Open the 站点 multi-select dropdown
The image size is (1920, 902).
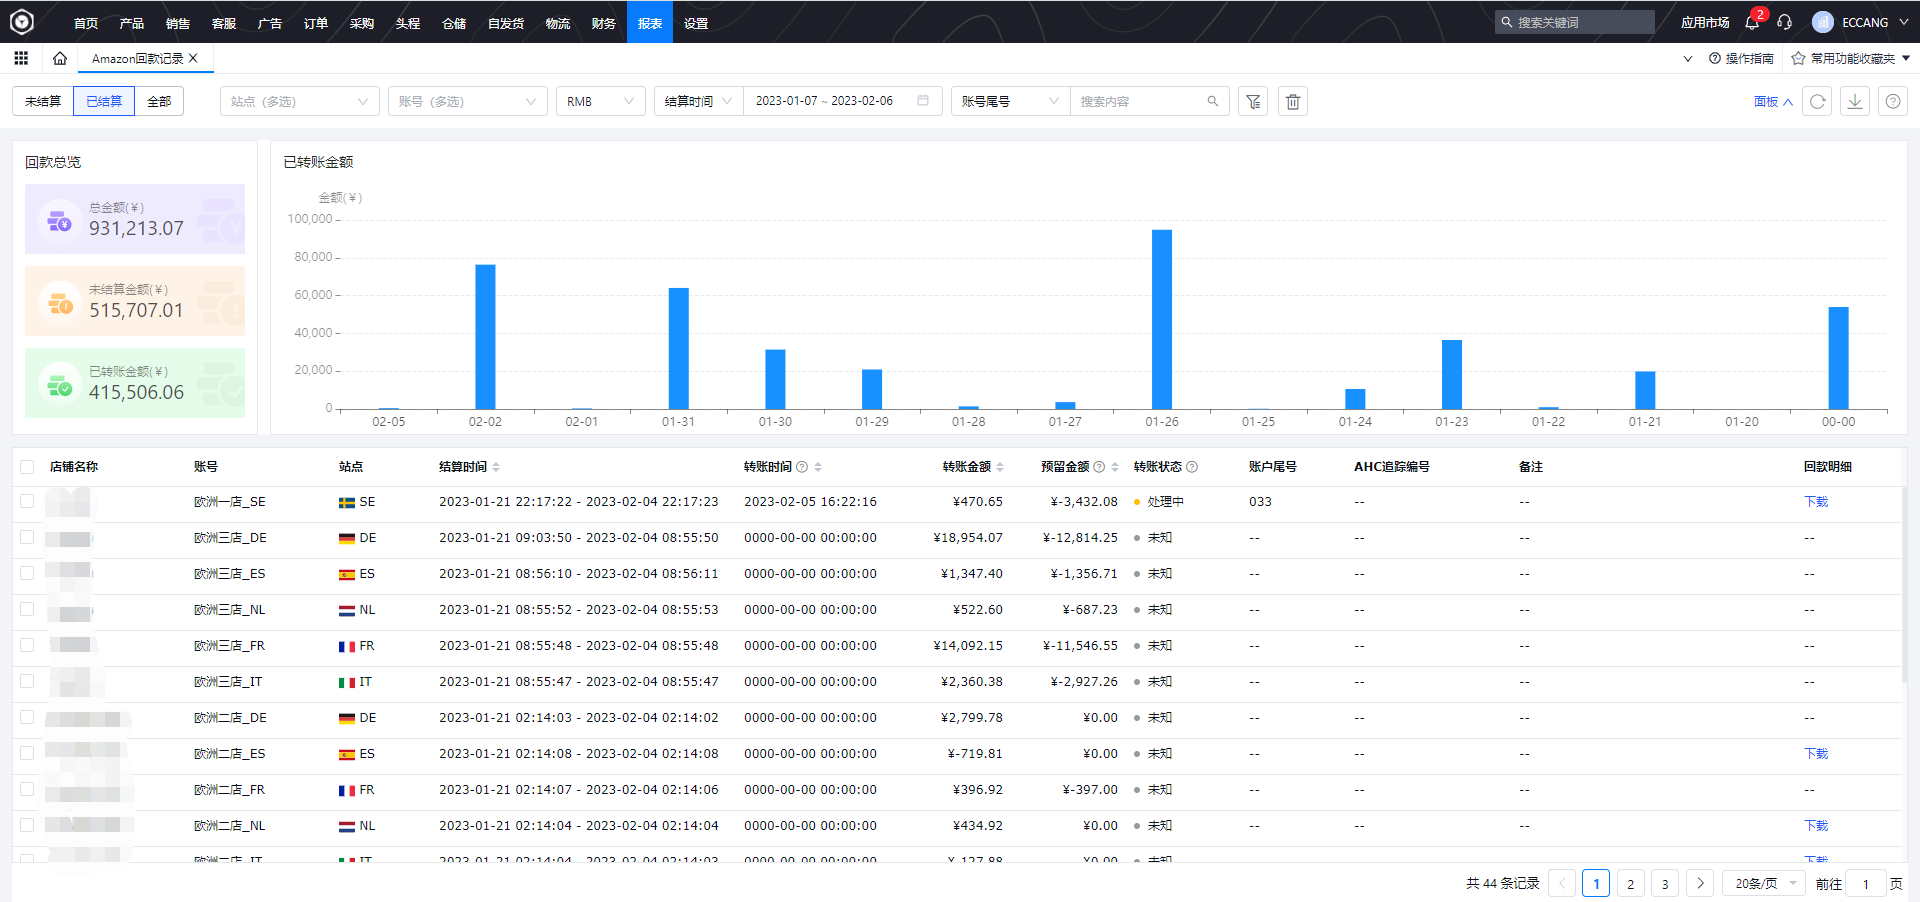299,101
